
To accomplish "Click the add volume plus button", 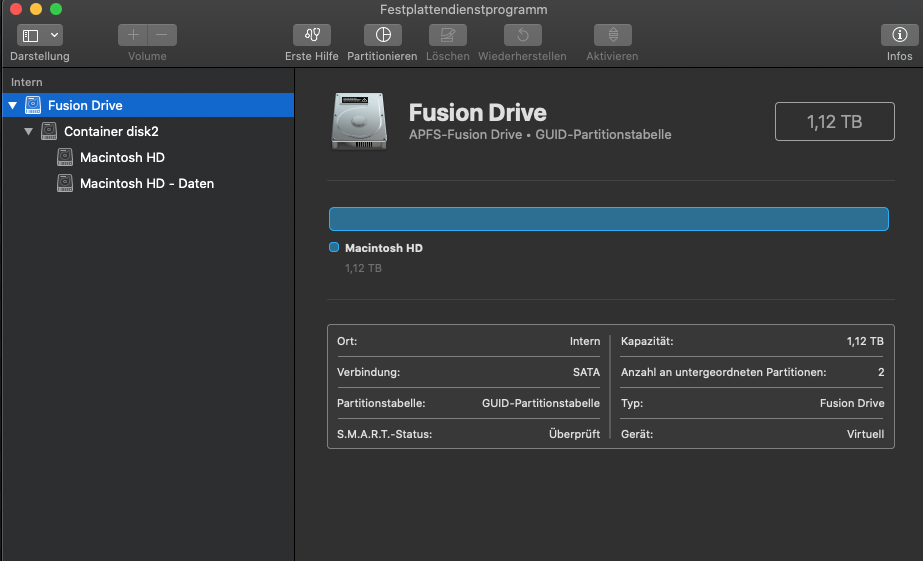I will (x=133, y=35).
